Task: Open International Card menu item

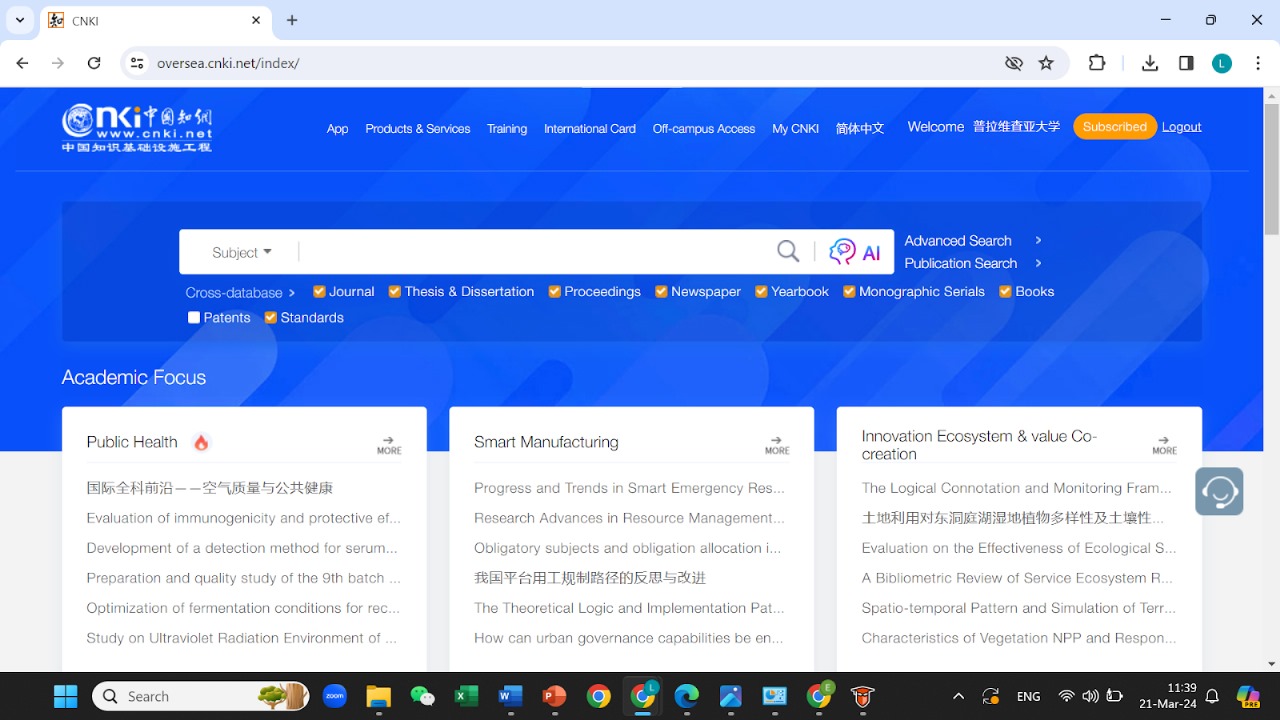Action: (590, 128)
